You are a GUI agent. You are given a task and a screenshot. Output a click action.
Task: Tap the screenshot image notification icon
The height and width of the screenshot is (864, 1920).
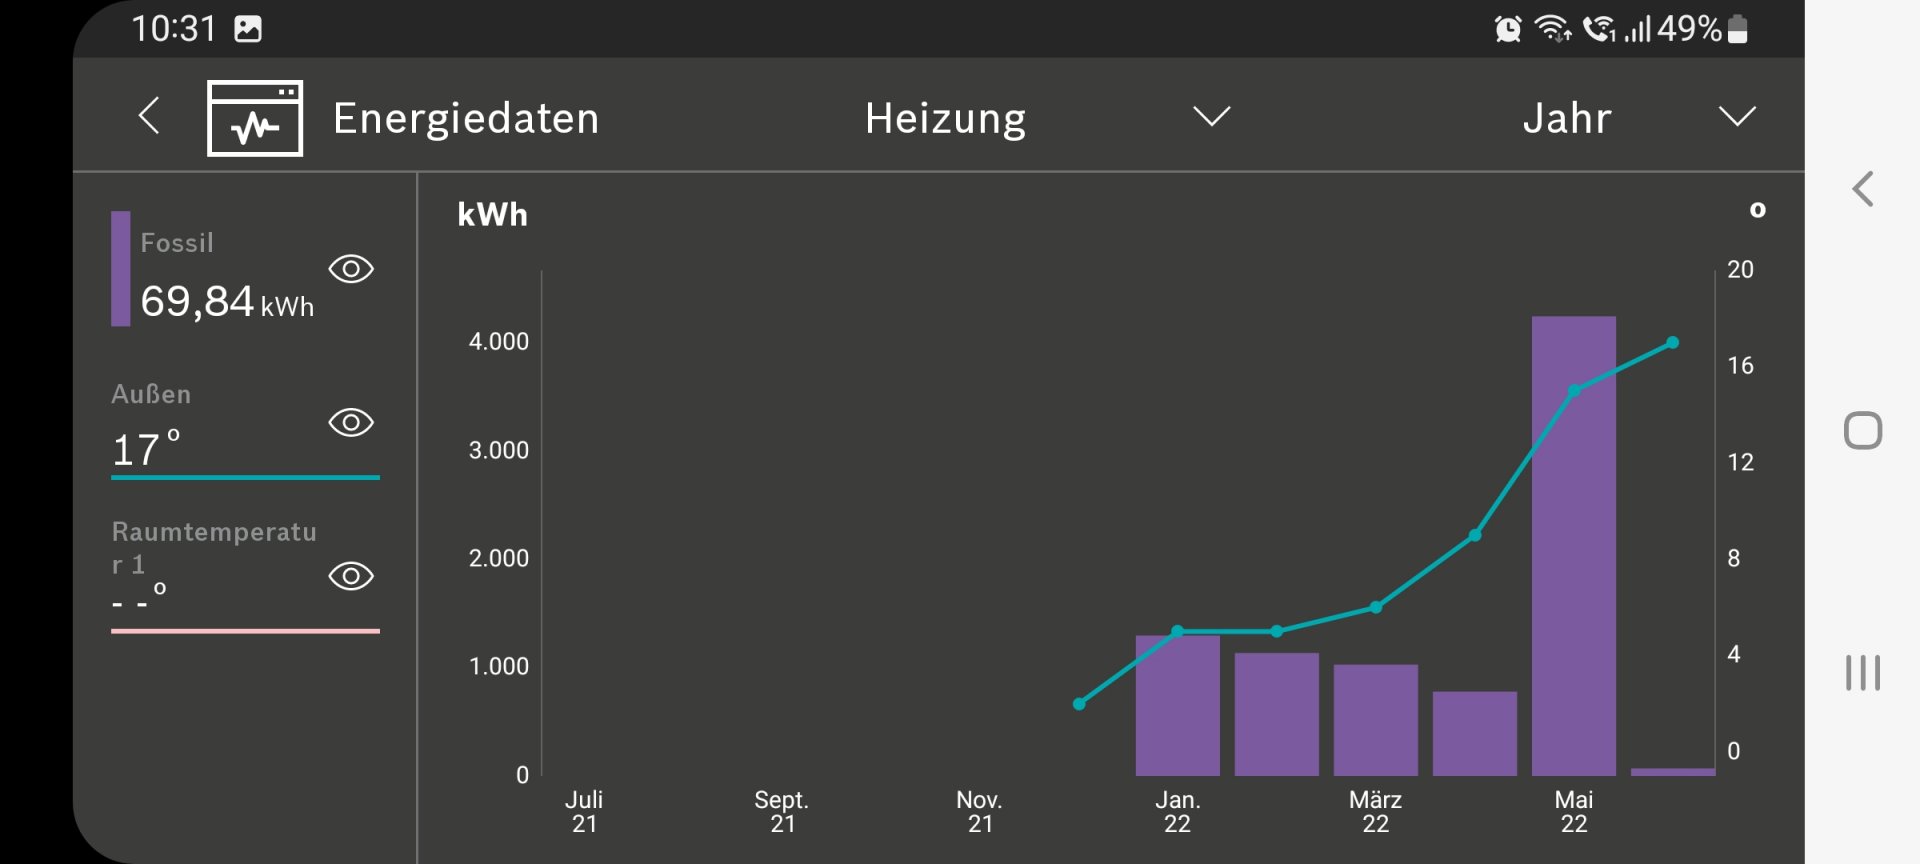(x=248, y=29)
